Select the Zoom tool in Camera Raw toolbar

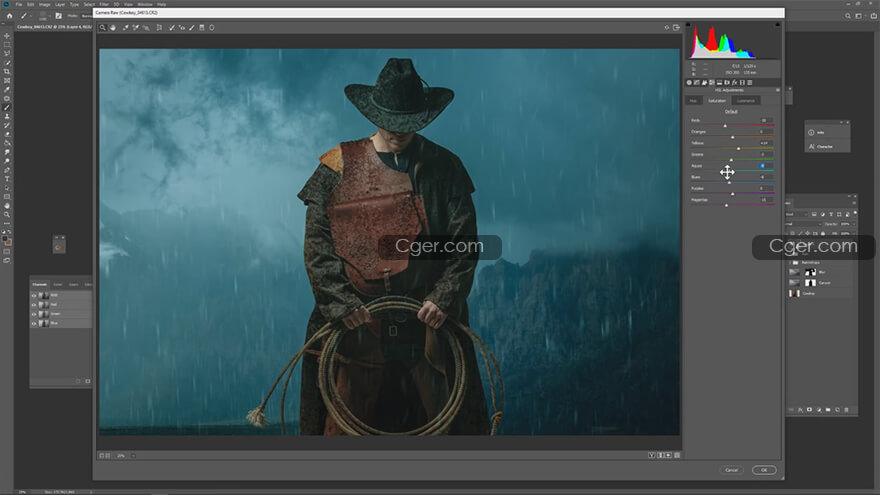(102, 28)
